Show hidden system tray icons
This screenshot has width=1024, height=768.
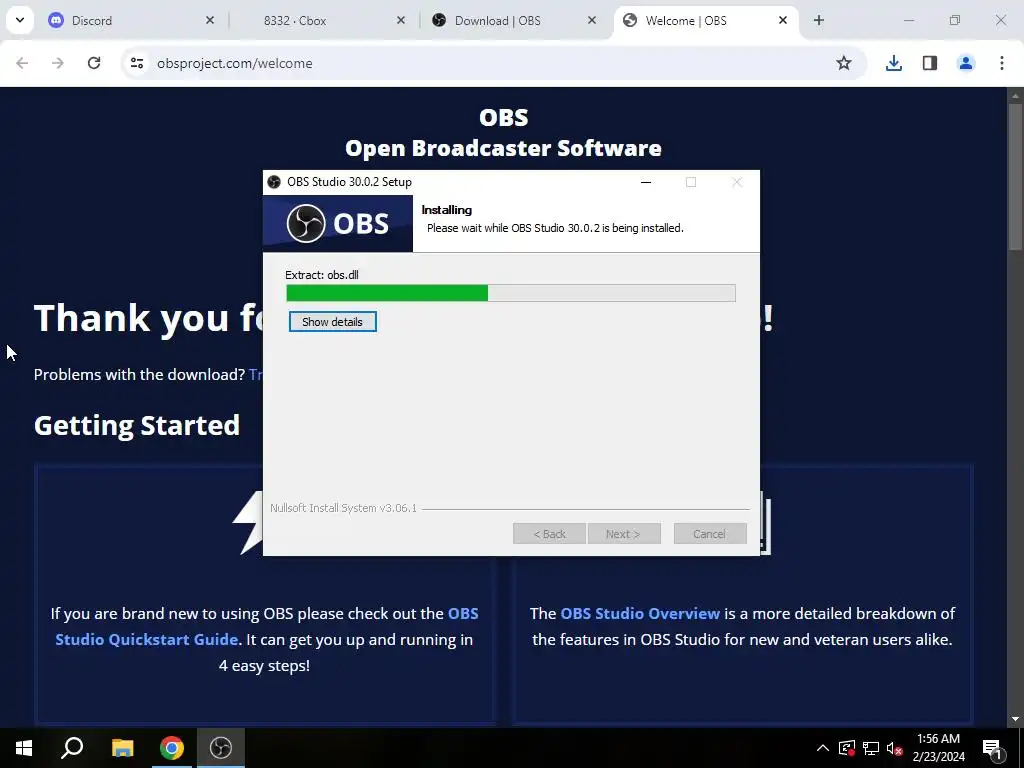(x=823, y=748)
